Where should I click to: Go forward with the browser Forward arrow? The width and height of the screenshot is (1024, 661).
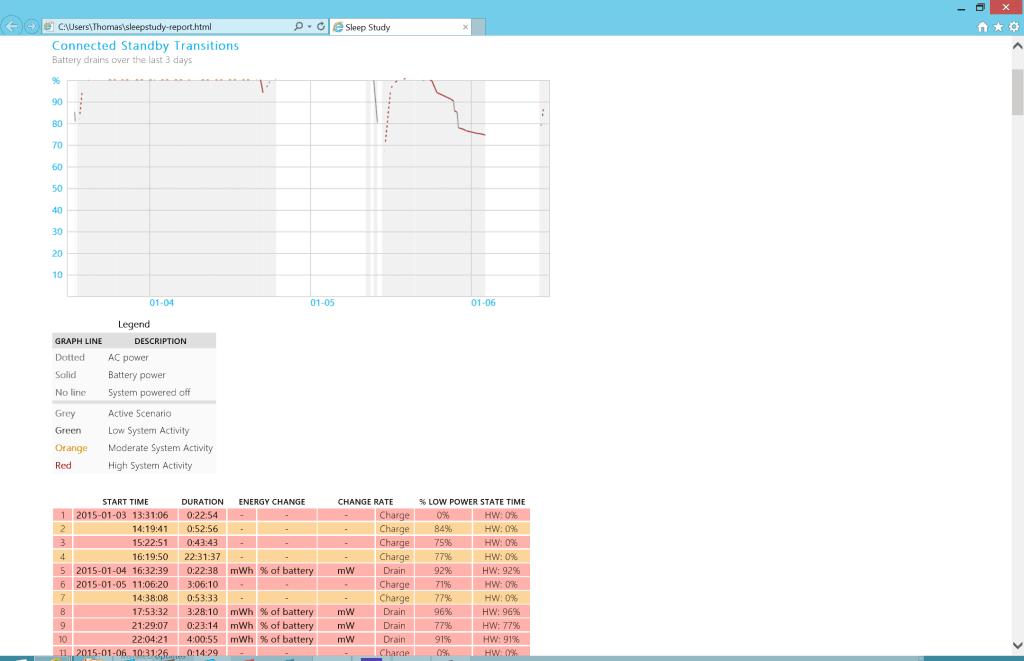pos(31,27)
